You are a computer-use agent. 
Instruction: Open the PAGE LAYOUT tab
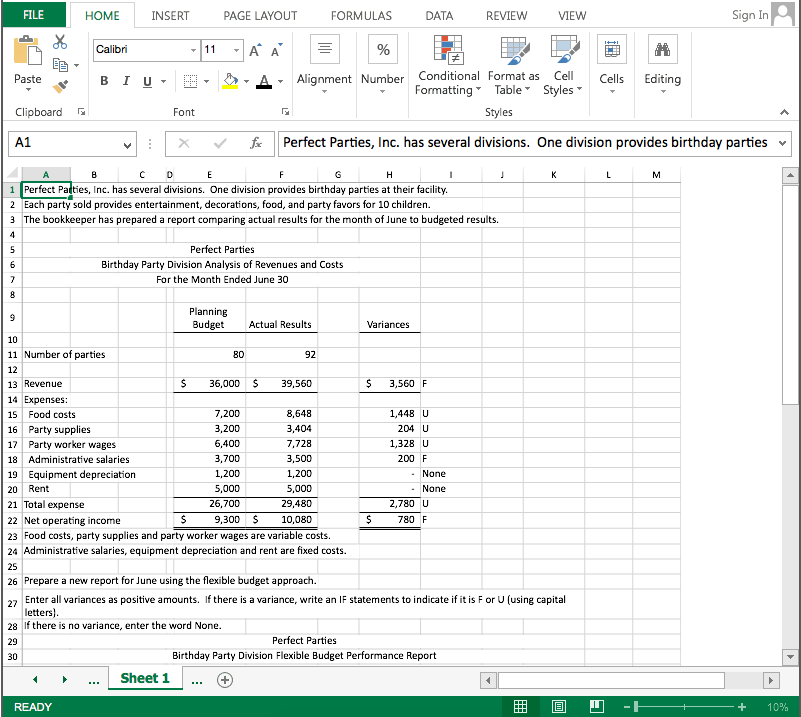click(259, 15)
